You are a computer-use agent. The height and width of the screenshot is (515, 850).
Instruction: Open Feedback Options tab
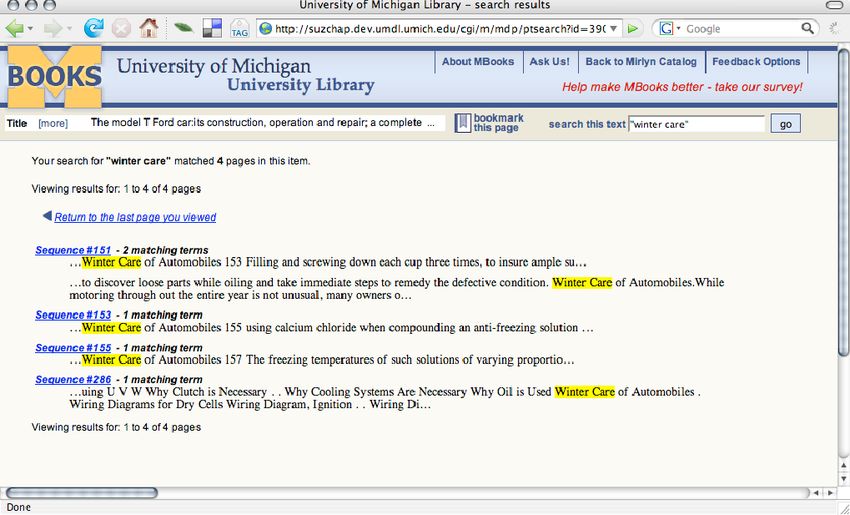click(x=756, y=62)
